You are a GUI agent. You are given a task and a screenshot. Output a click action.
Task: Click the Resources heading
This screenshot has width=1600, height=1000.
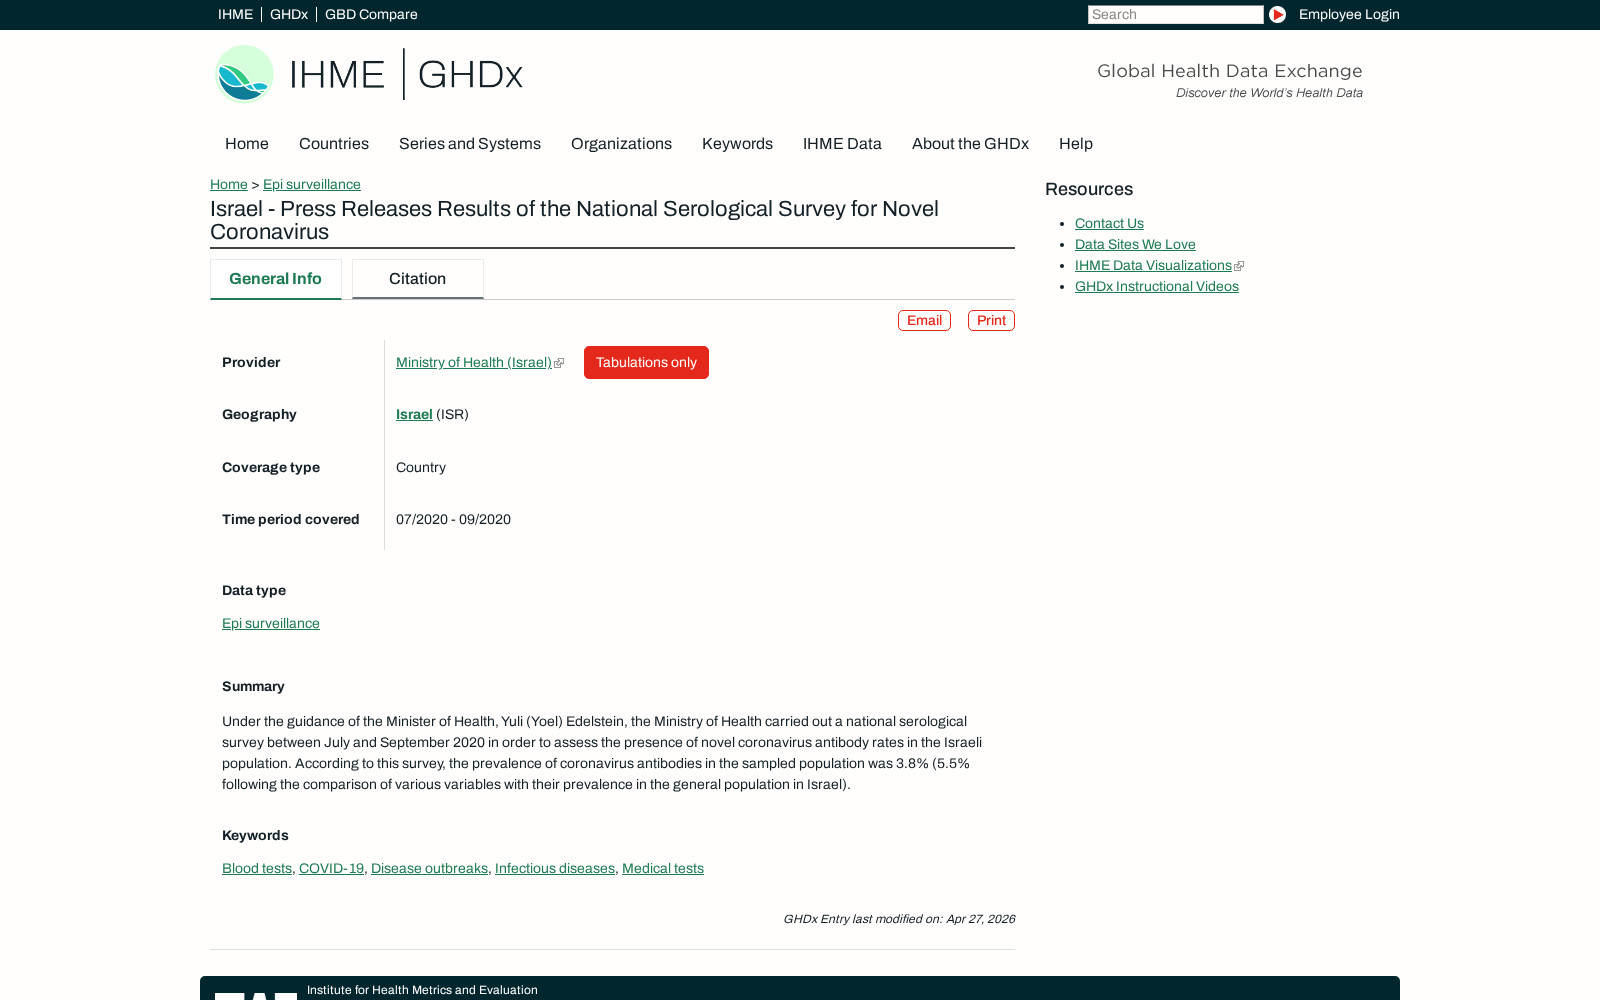click(1089, 189)
